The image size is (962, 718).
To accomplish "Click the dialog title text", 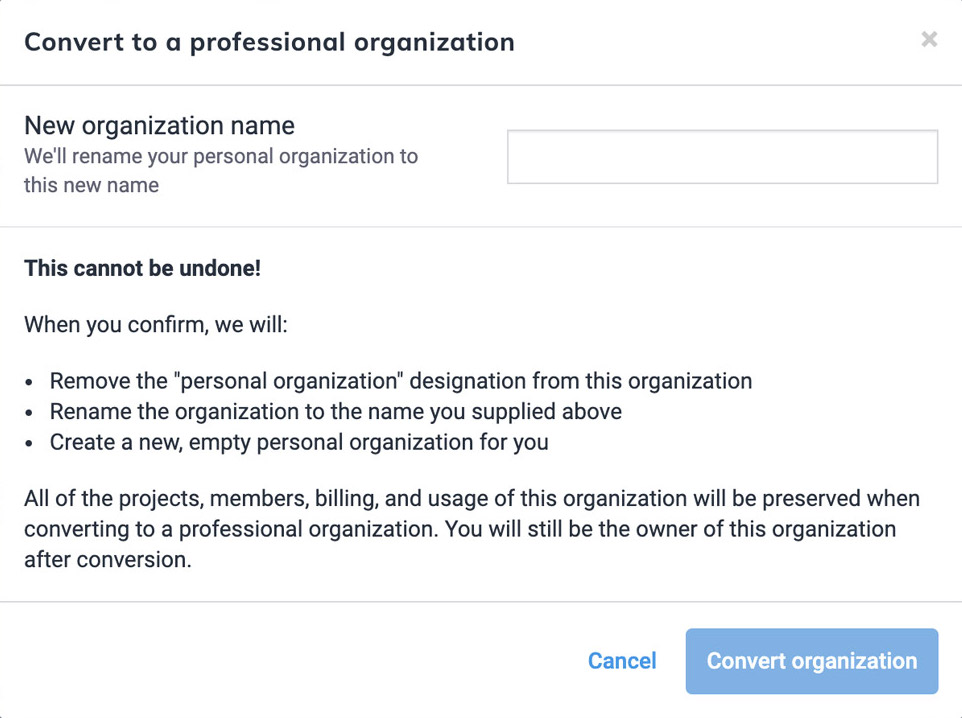I will click(269, 42).
